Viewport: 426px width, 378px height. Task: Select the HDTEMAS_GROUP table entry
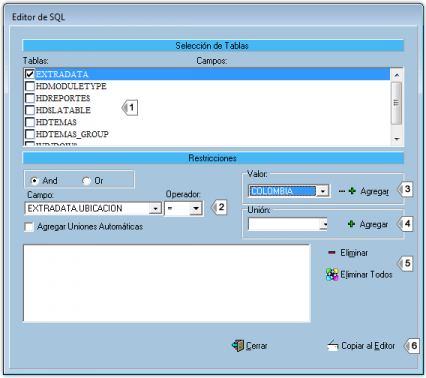tap(72, 134)
